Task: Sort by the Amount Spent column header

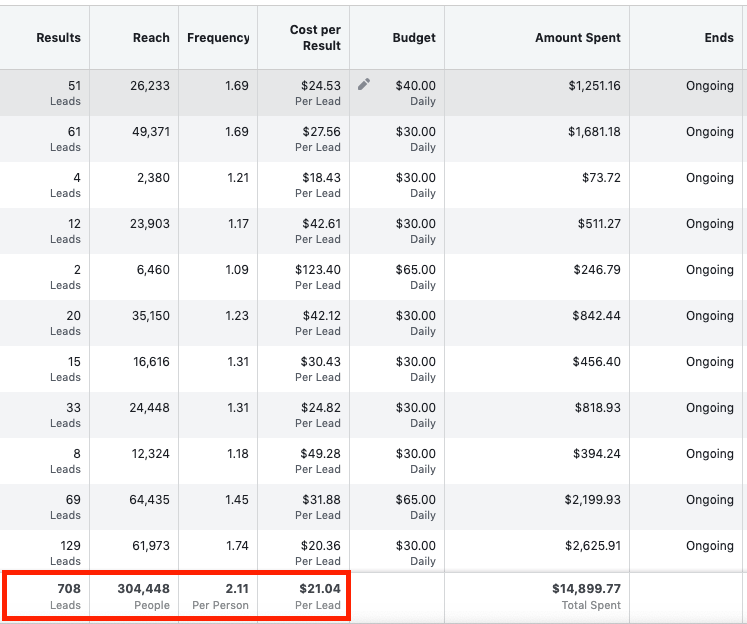Action: (x=578, y=38)
